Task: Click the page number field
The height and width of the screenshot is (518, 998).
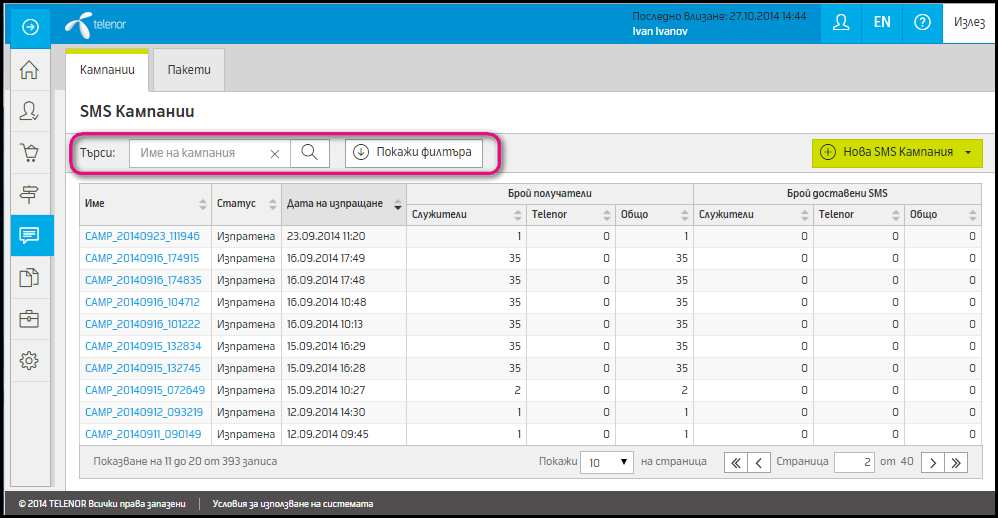Action: tap(854, 463)
